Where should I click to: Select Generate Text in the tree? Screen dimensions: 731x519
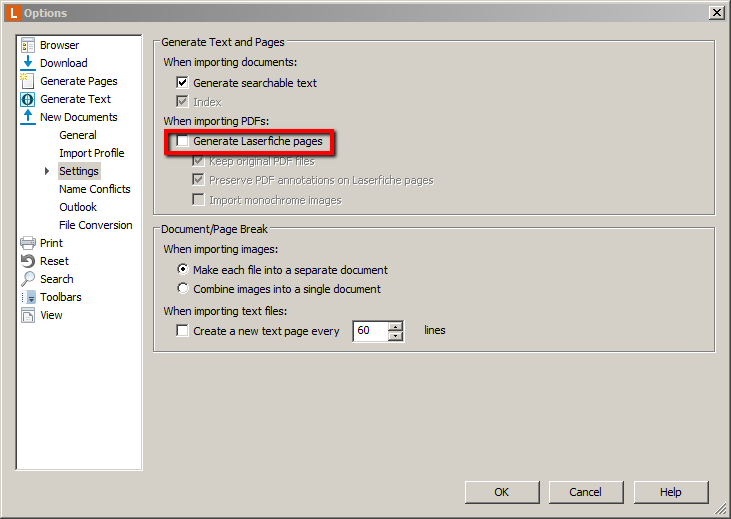[75, 99]
